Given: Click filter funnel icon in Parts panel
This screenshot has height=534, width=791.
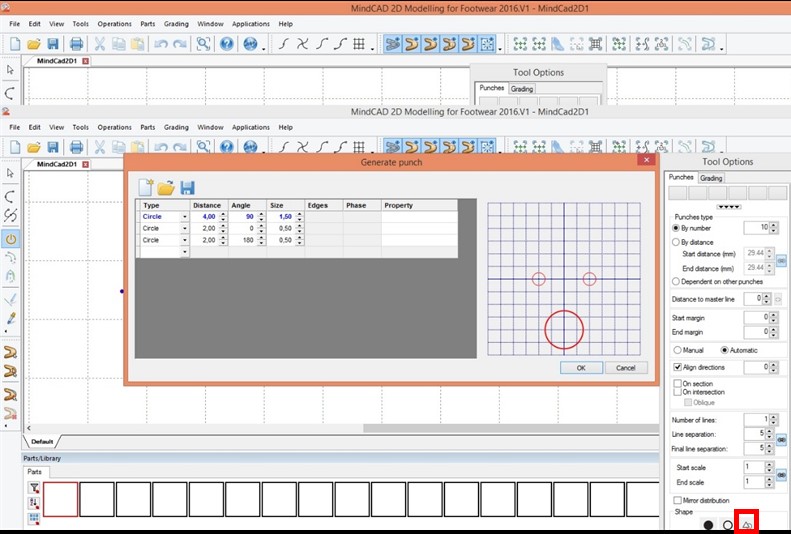Looking at the screenshot, I should tap(34, 488).
